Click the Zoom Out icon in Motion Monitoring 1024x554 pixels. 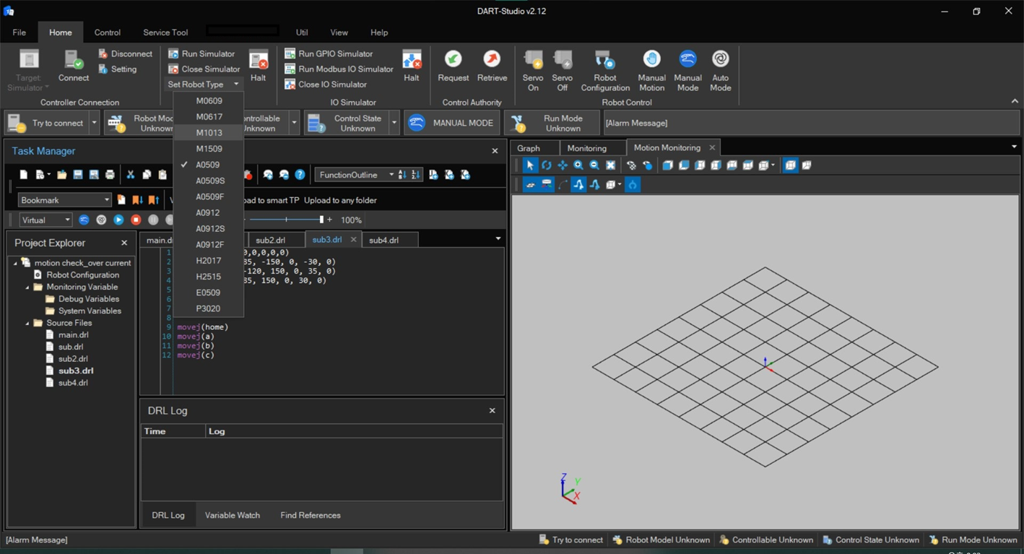594,165
